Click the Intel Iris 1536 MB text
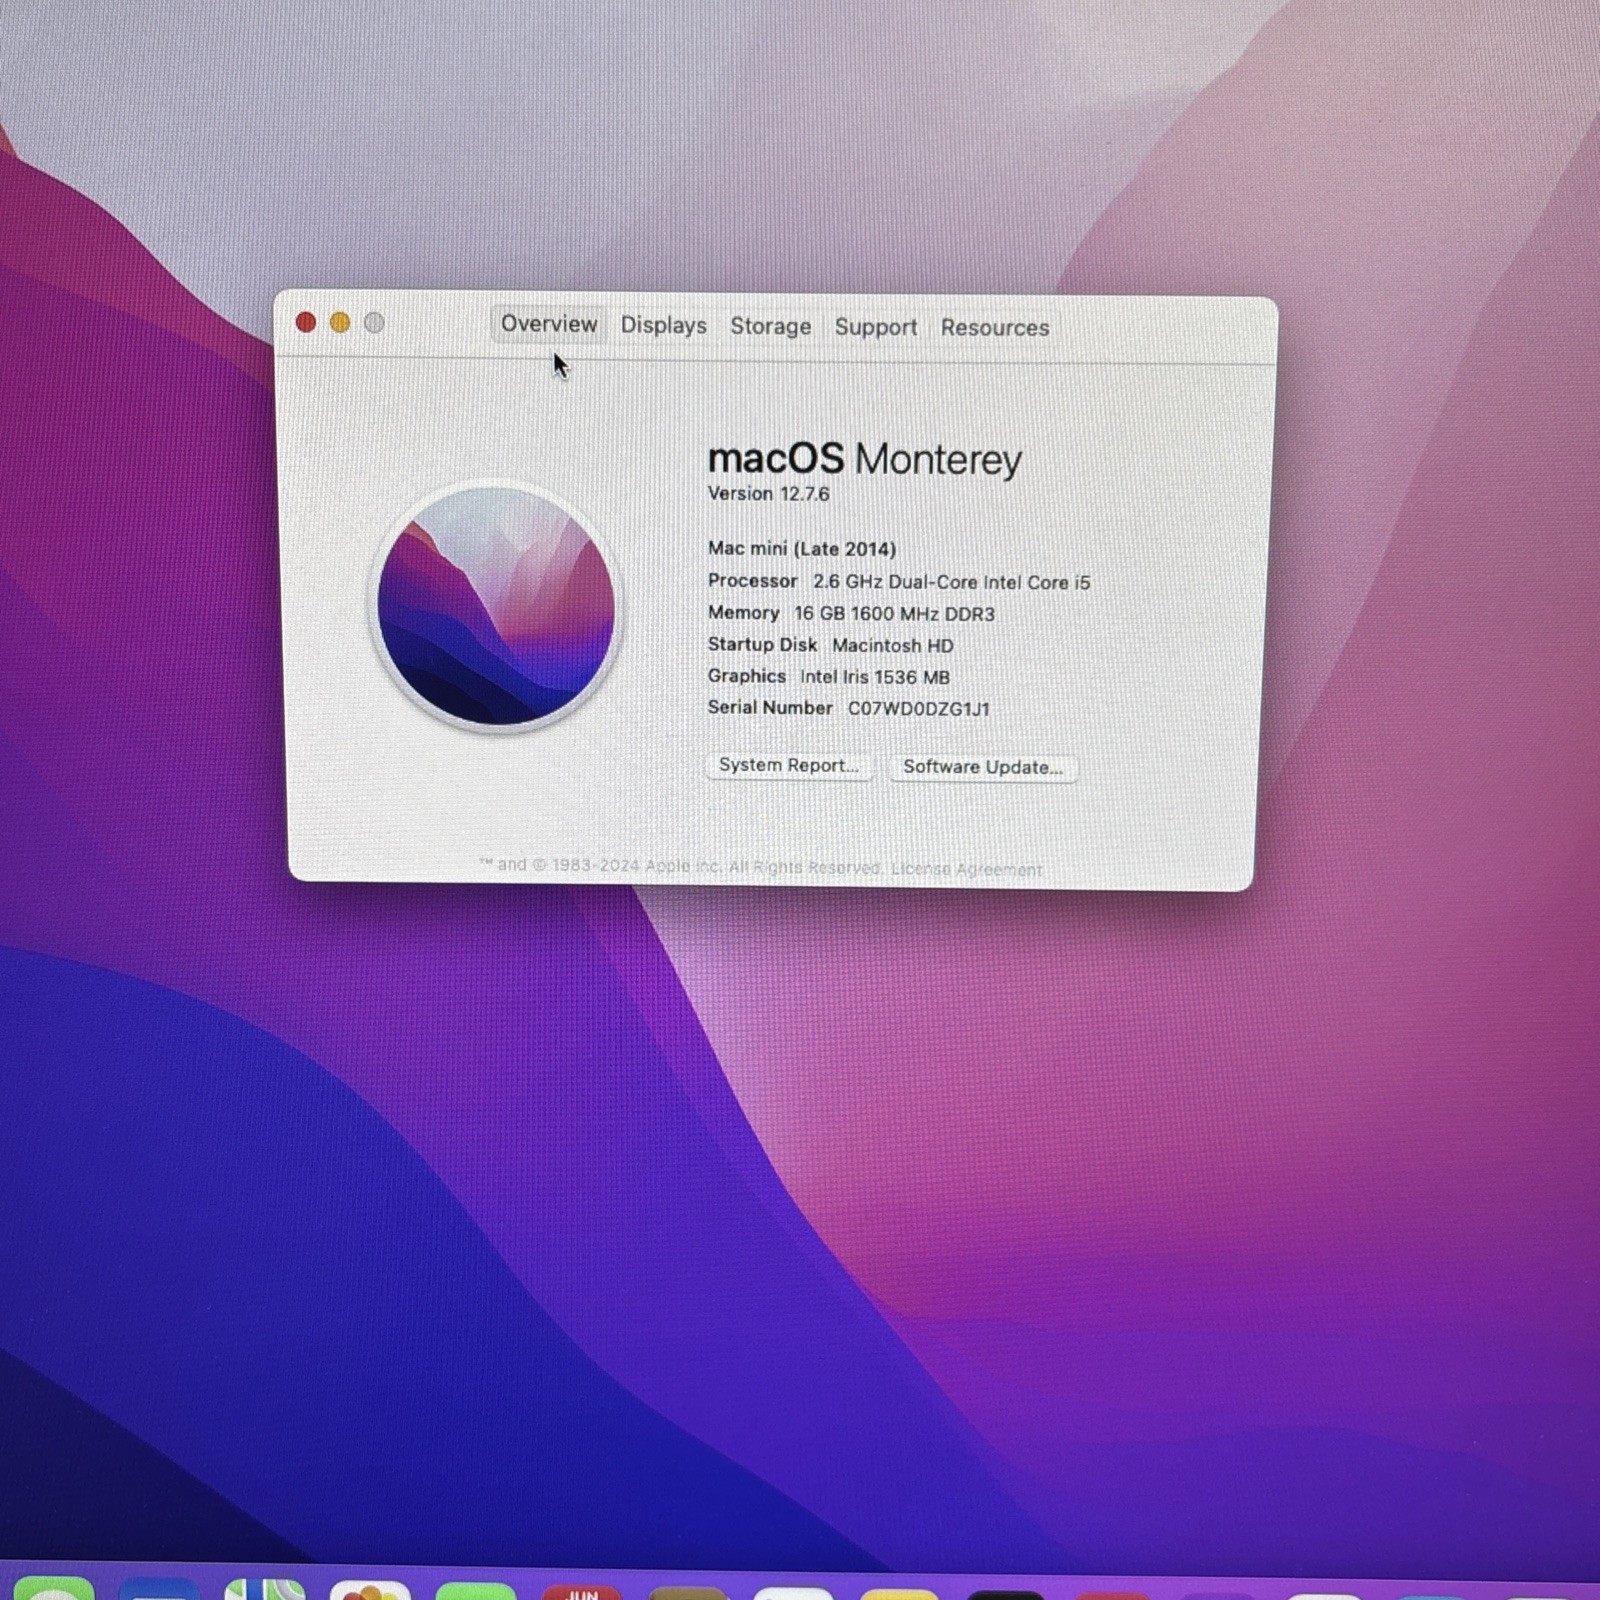 point(875,677)
